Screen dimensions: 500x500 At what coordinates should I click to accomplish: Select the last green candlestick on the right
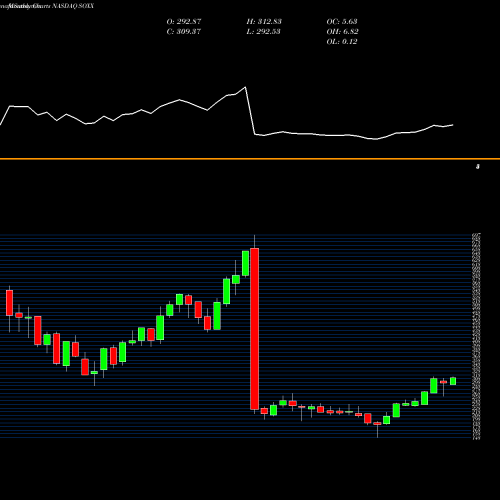[453, 381]
